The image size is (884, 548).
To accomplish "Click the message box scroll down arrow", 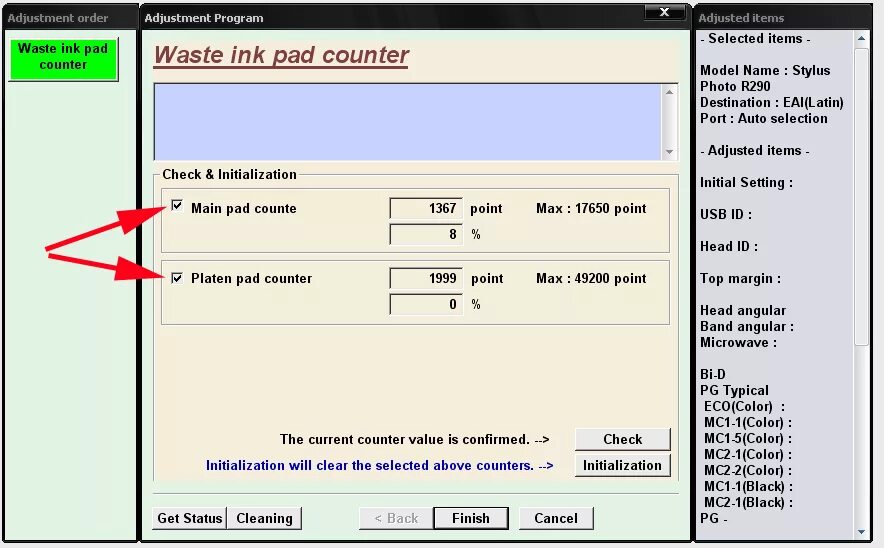I will tap(669, 152).
